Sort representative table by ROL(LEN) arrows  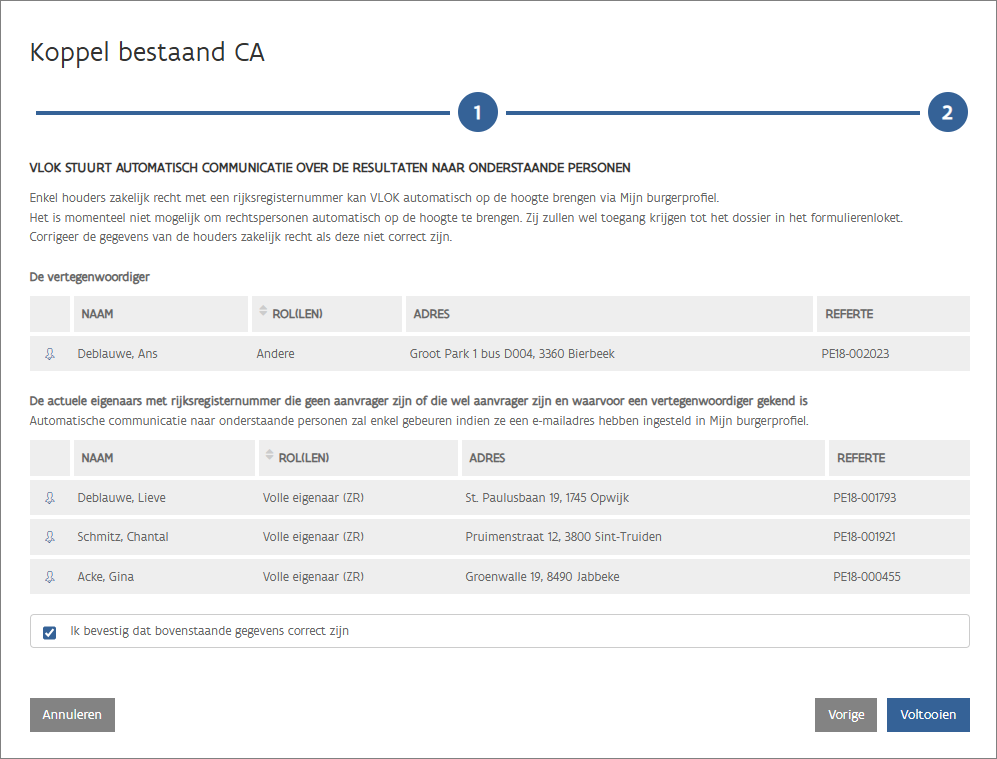point(263,313)
